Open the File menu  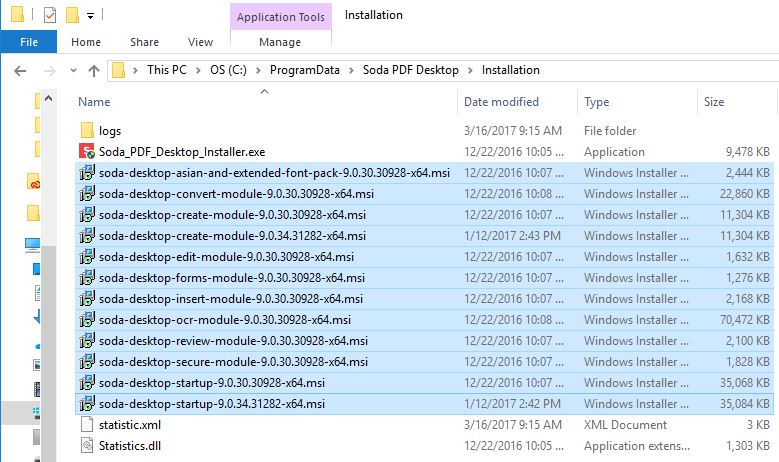(29, 42)
